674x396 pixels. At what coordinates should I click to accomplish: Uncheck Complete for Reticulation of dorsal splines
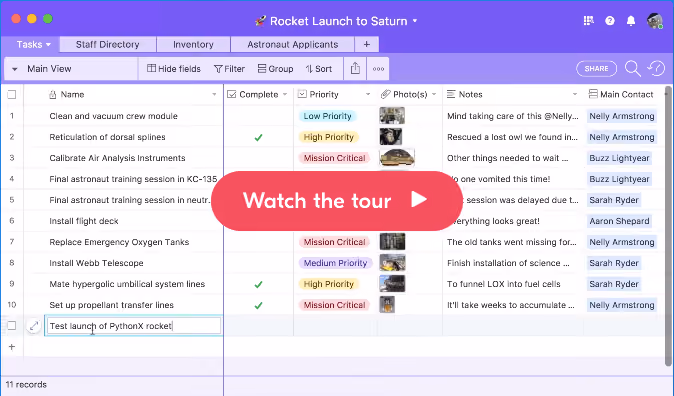(258, 137)
